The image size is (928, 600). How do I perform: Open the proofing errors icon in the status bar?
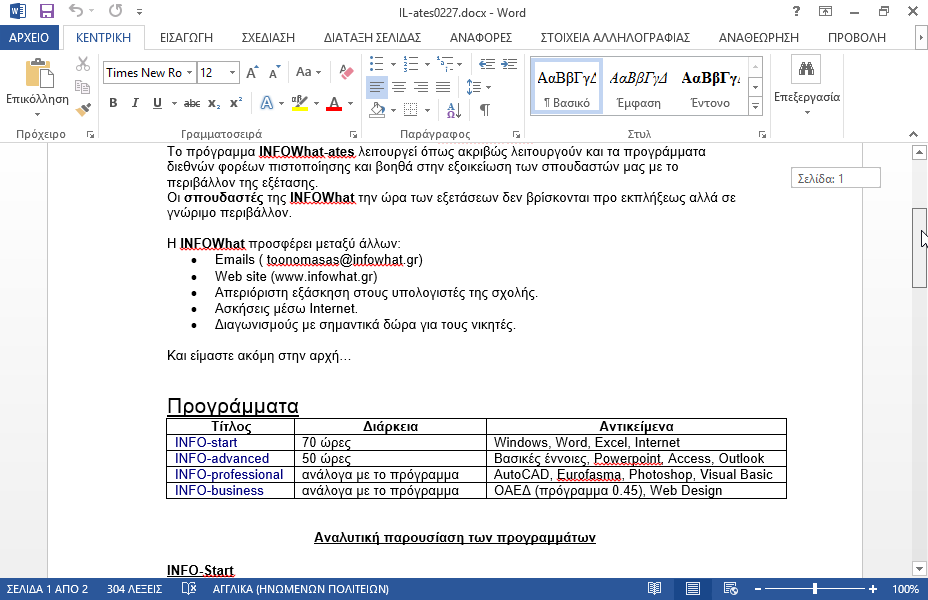pyautogui.click(x=189, y=589)
